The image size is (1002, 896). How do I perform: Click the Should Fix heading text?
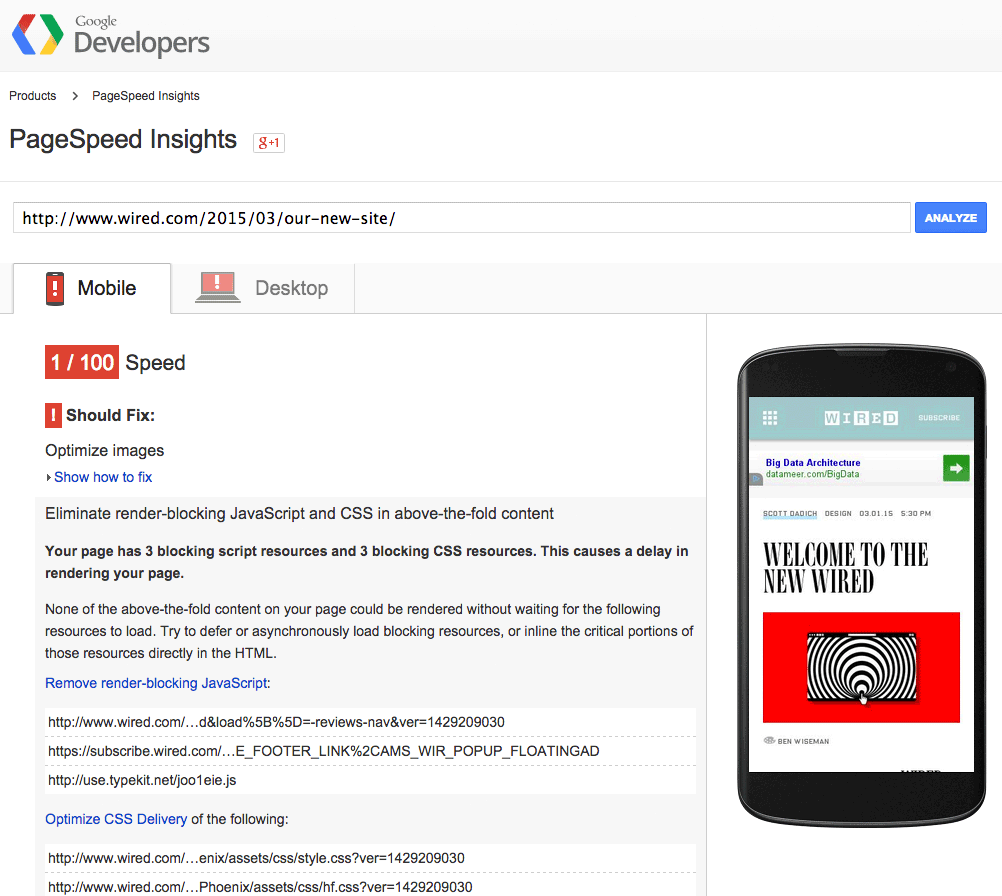tap(111, 415)
